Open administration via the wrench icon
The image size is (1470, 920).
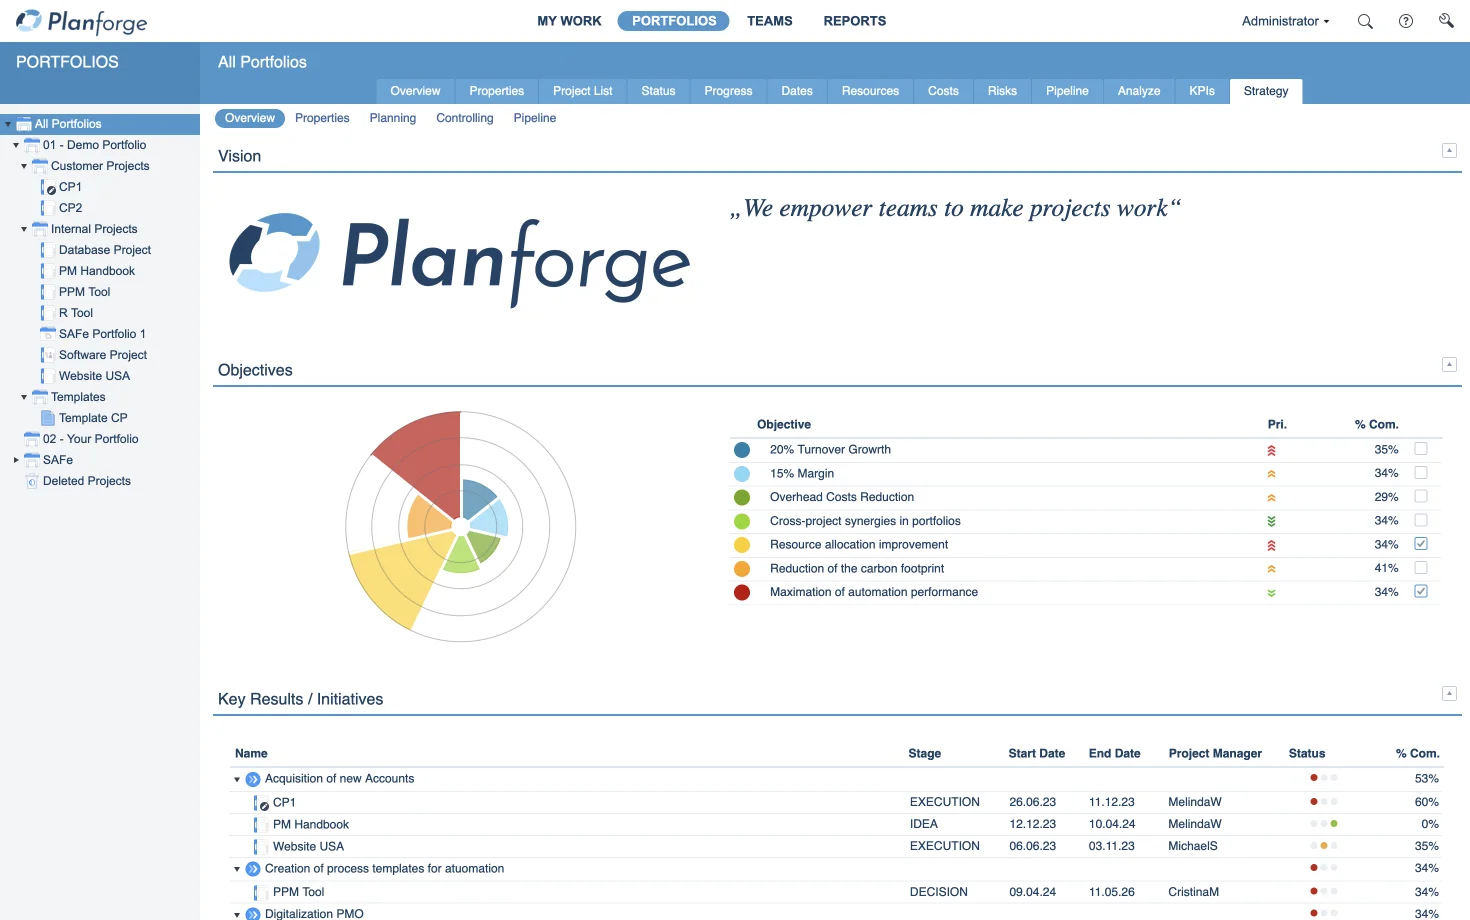point(1445,20)
